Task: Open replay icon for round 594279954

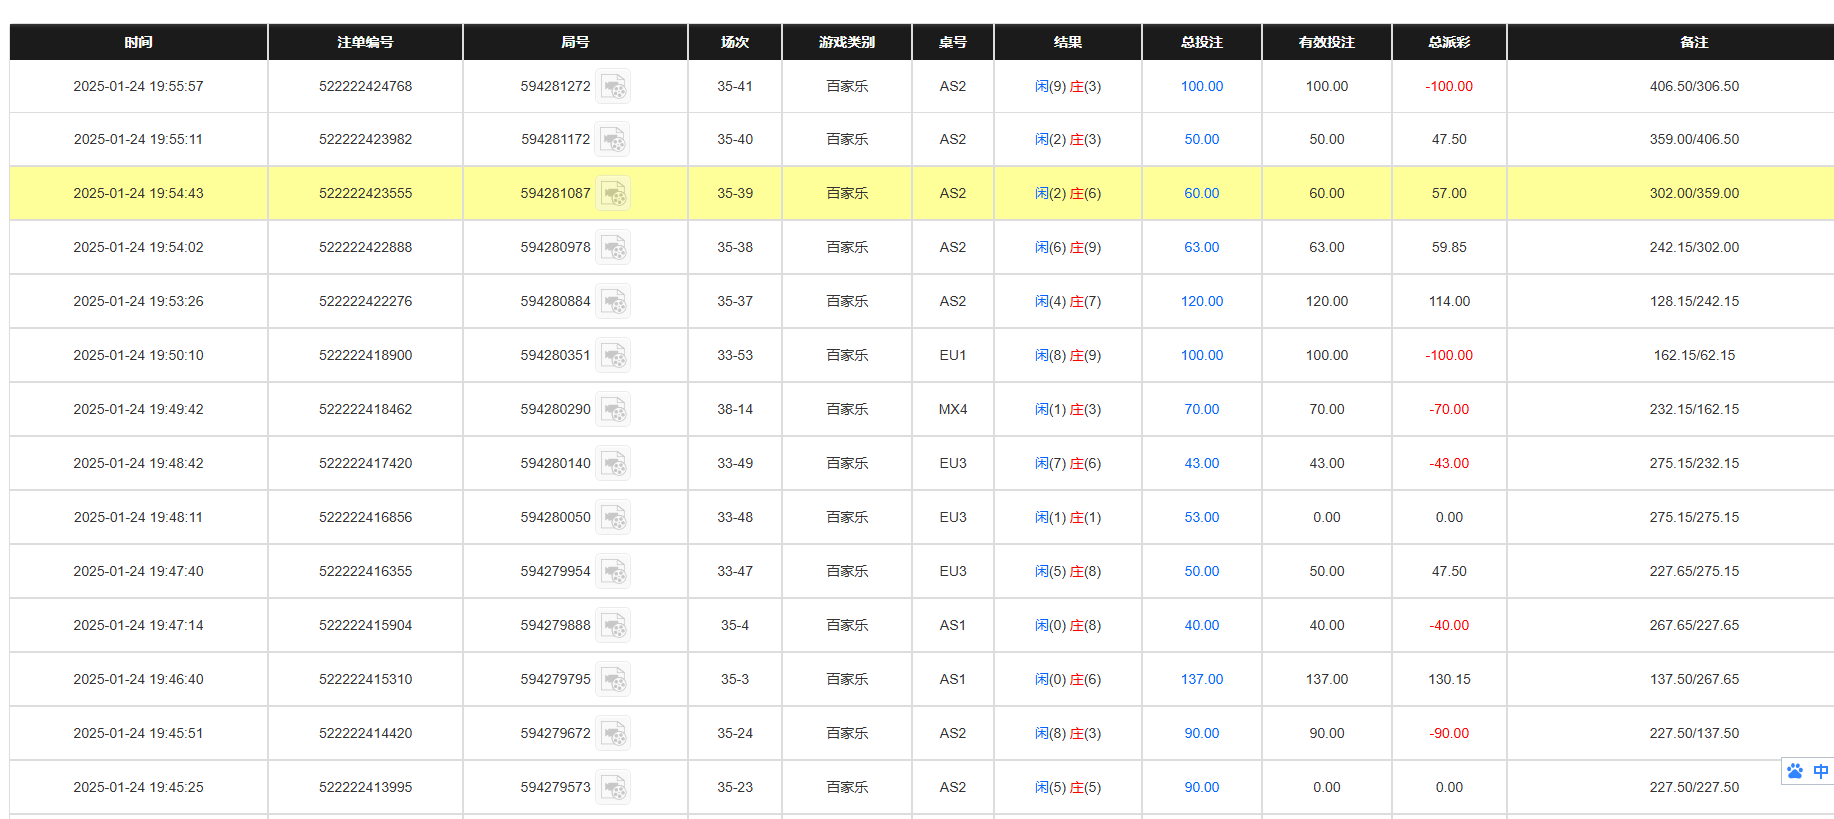Action: pyautogui.click(x=613, y=572)
